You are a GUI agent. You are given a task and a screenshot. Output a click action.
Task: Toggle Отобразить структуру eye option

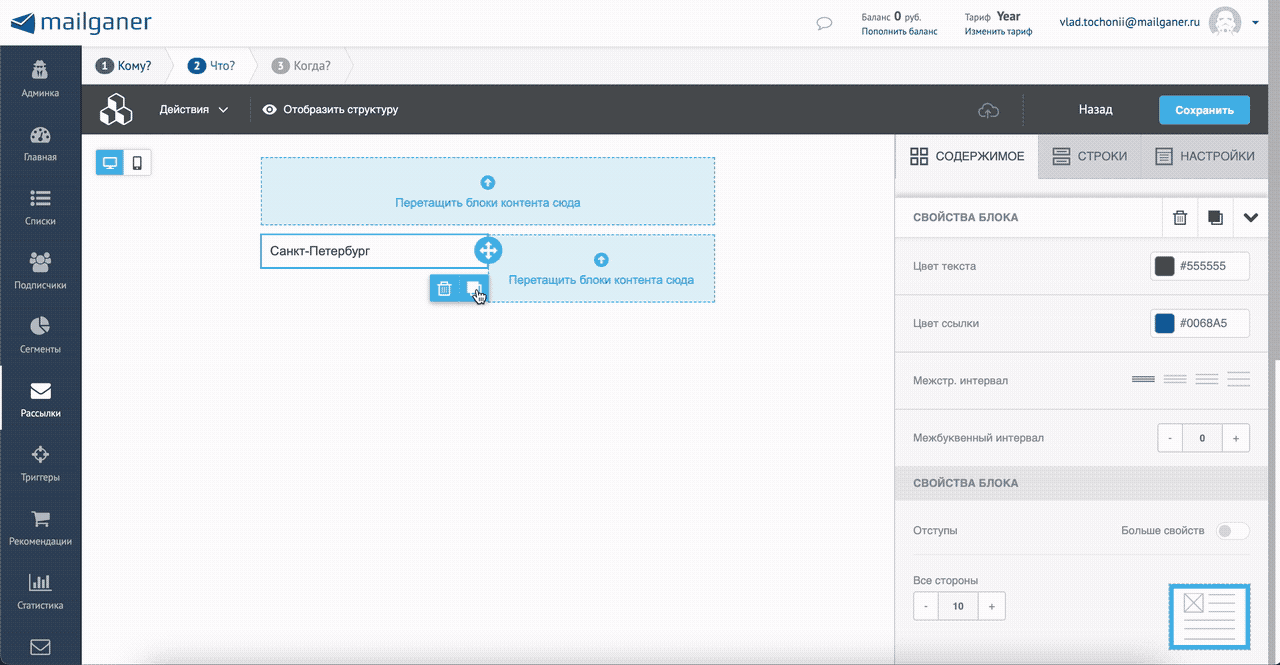click(x=330, y=109)
